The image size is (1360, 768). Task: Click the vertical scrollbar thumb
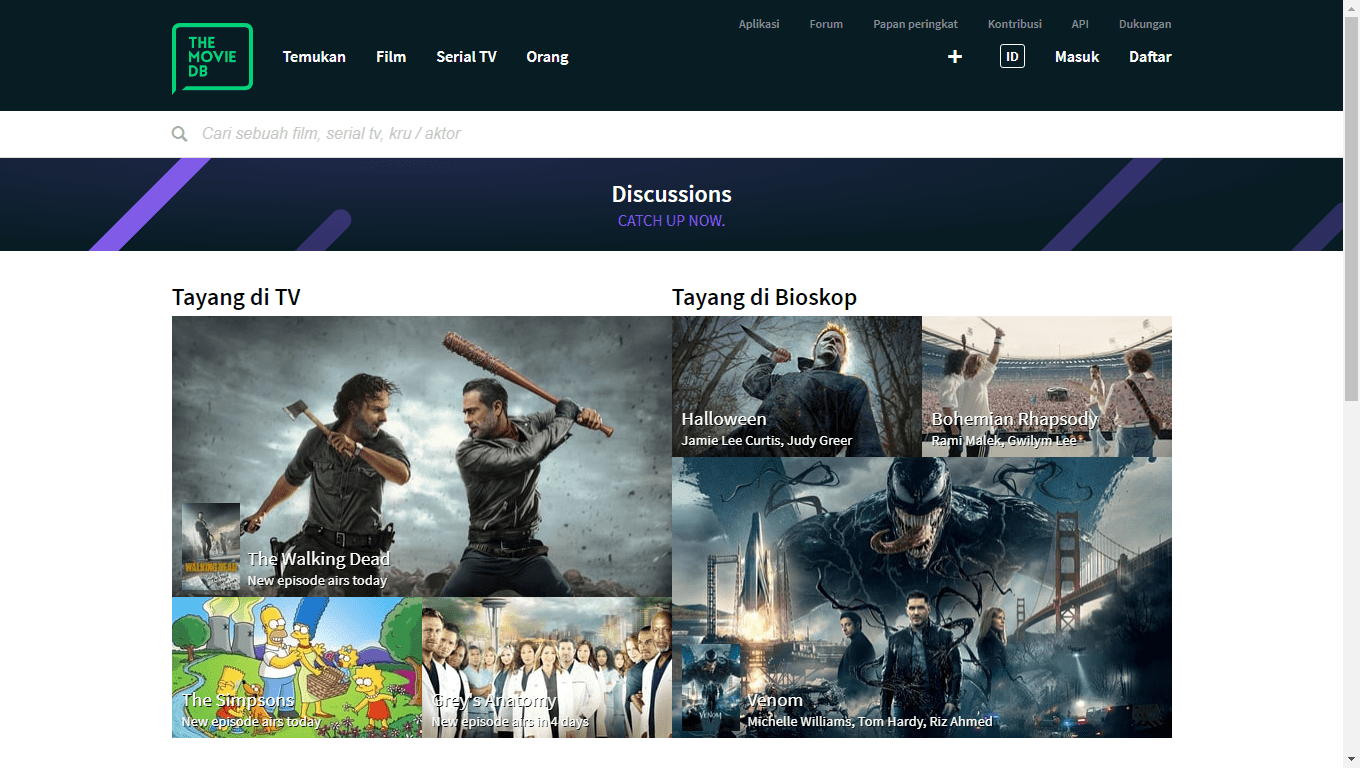coord(1351,210)
